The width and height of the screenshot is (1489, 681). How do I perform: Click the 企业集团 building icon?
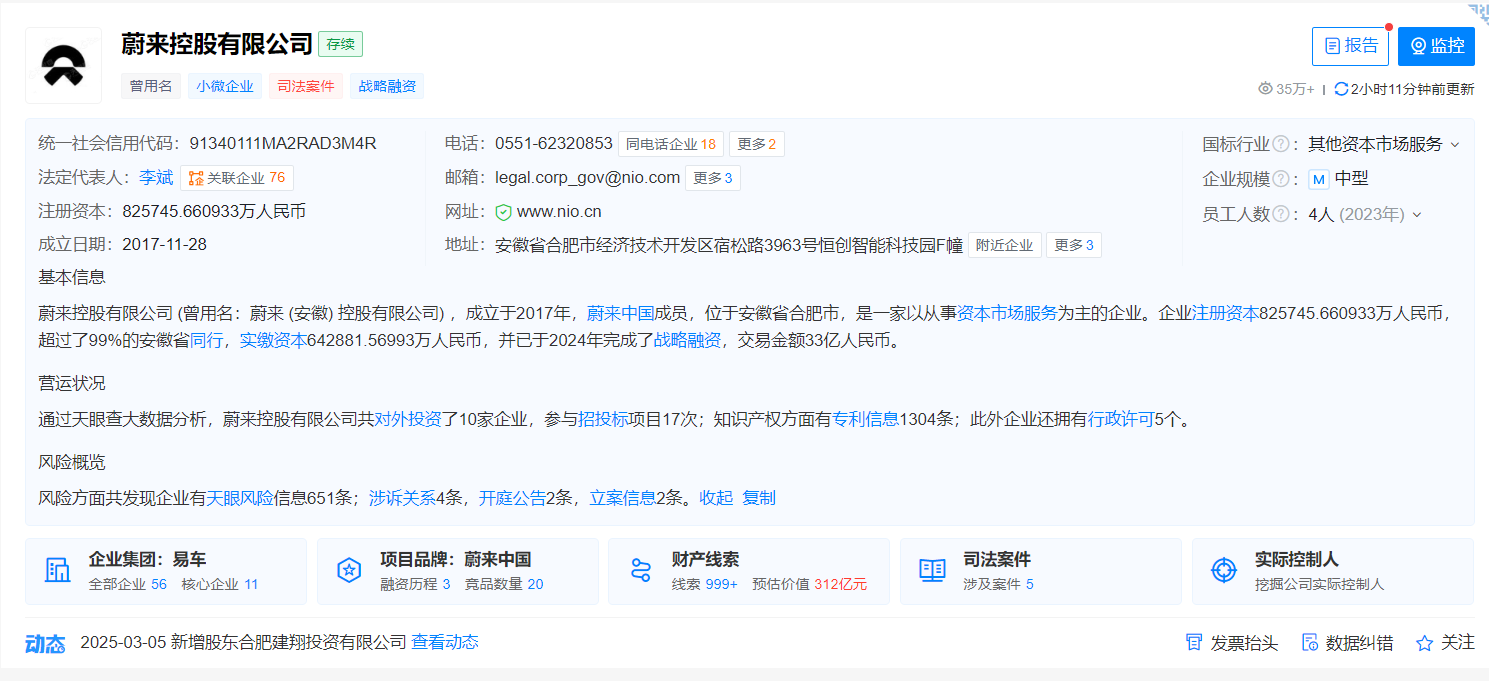pyautogui.click(x=58, y=571)
